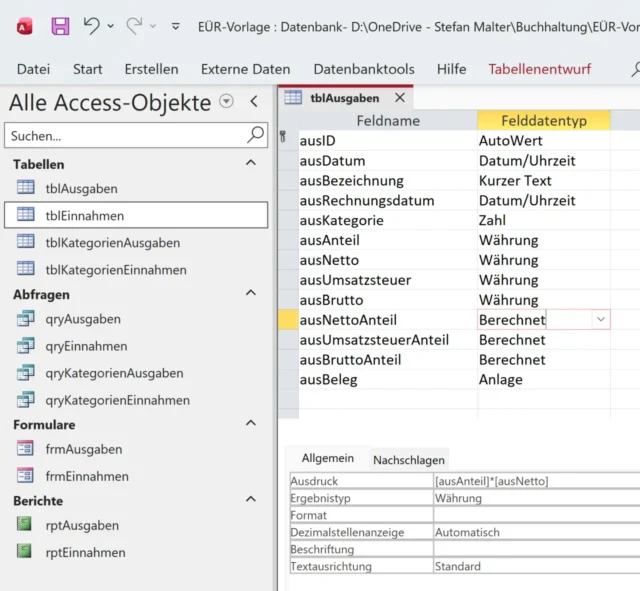
Task: Click the ausDatum field name cell
Action: pyautogui.click(x=388, y=160)
